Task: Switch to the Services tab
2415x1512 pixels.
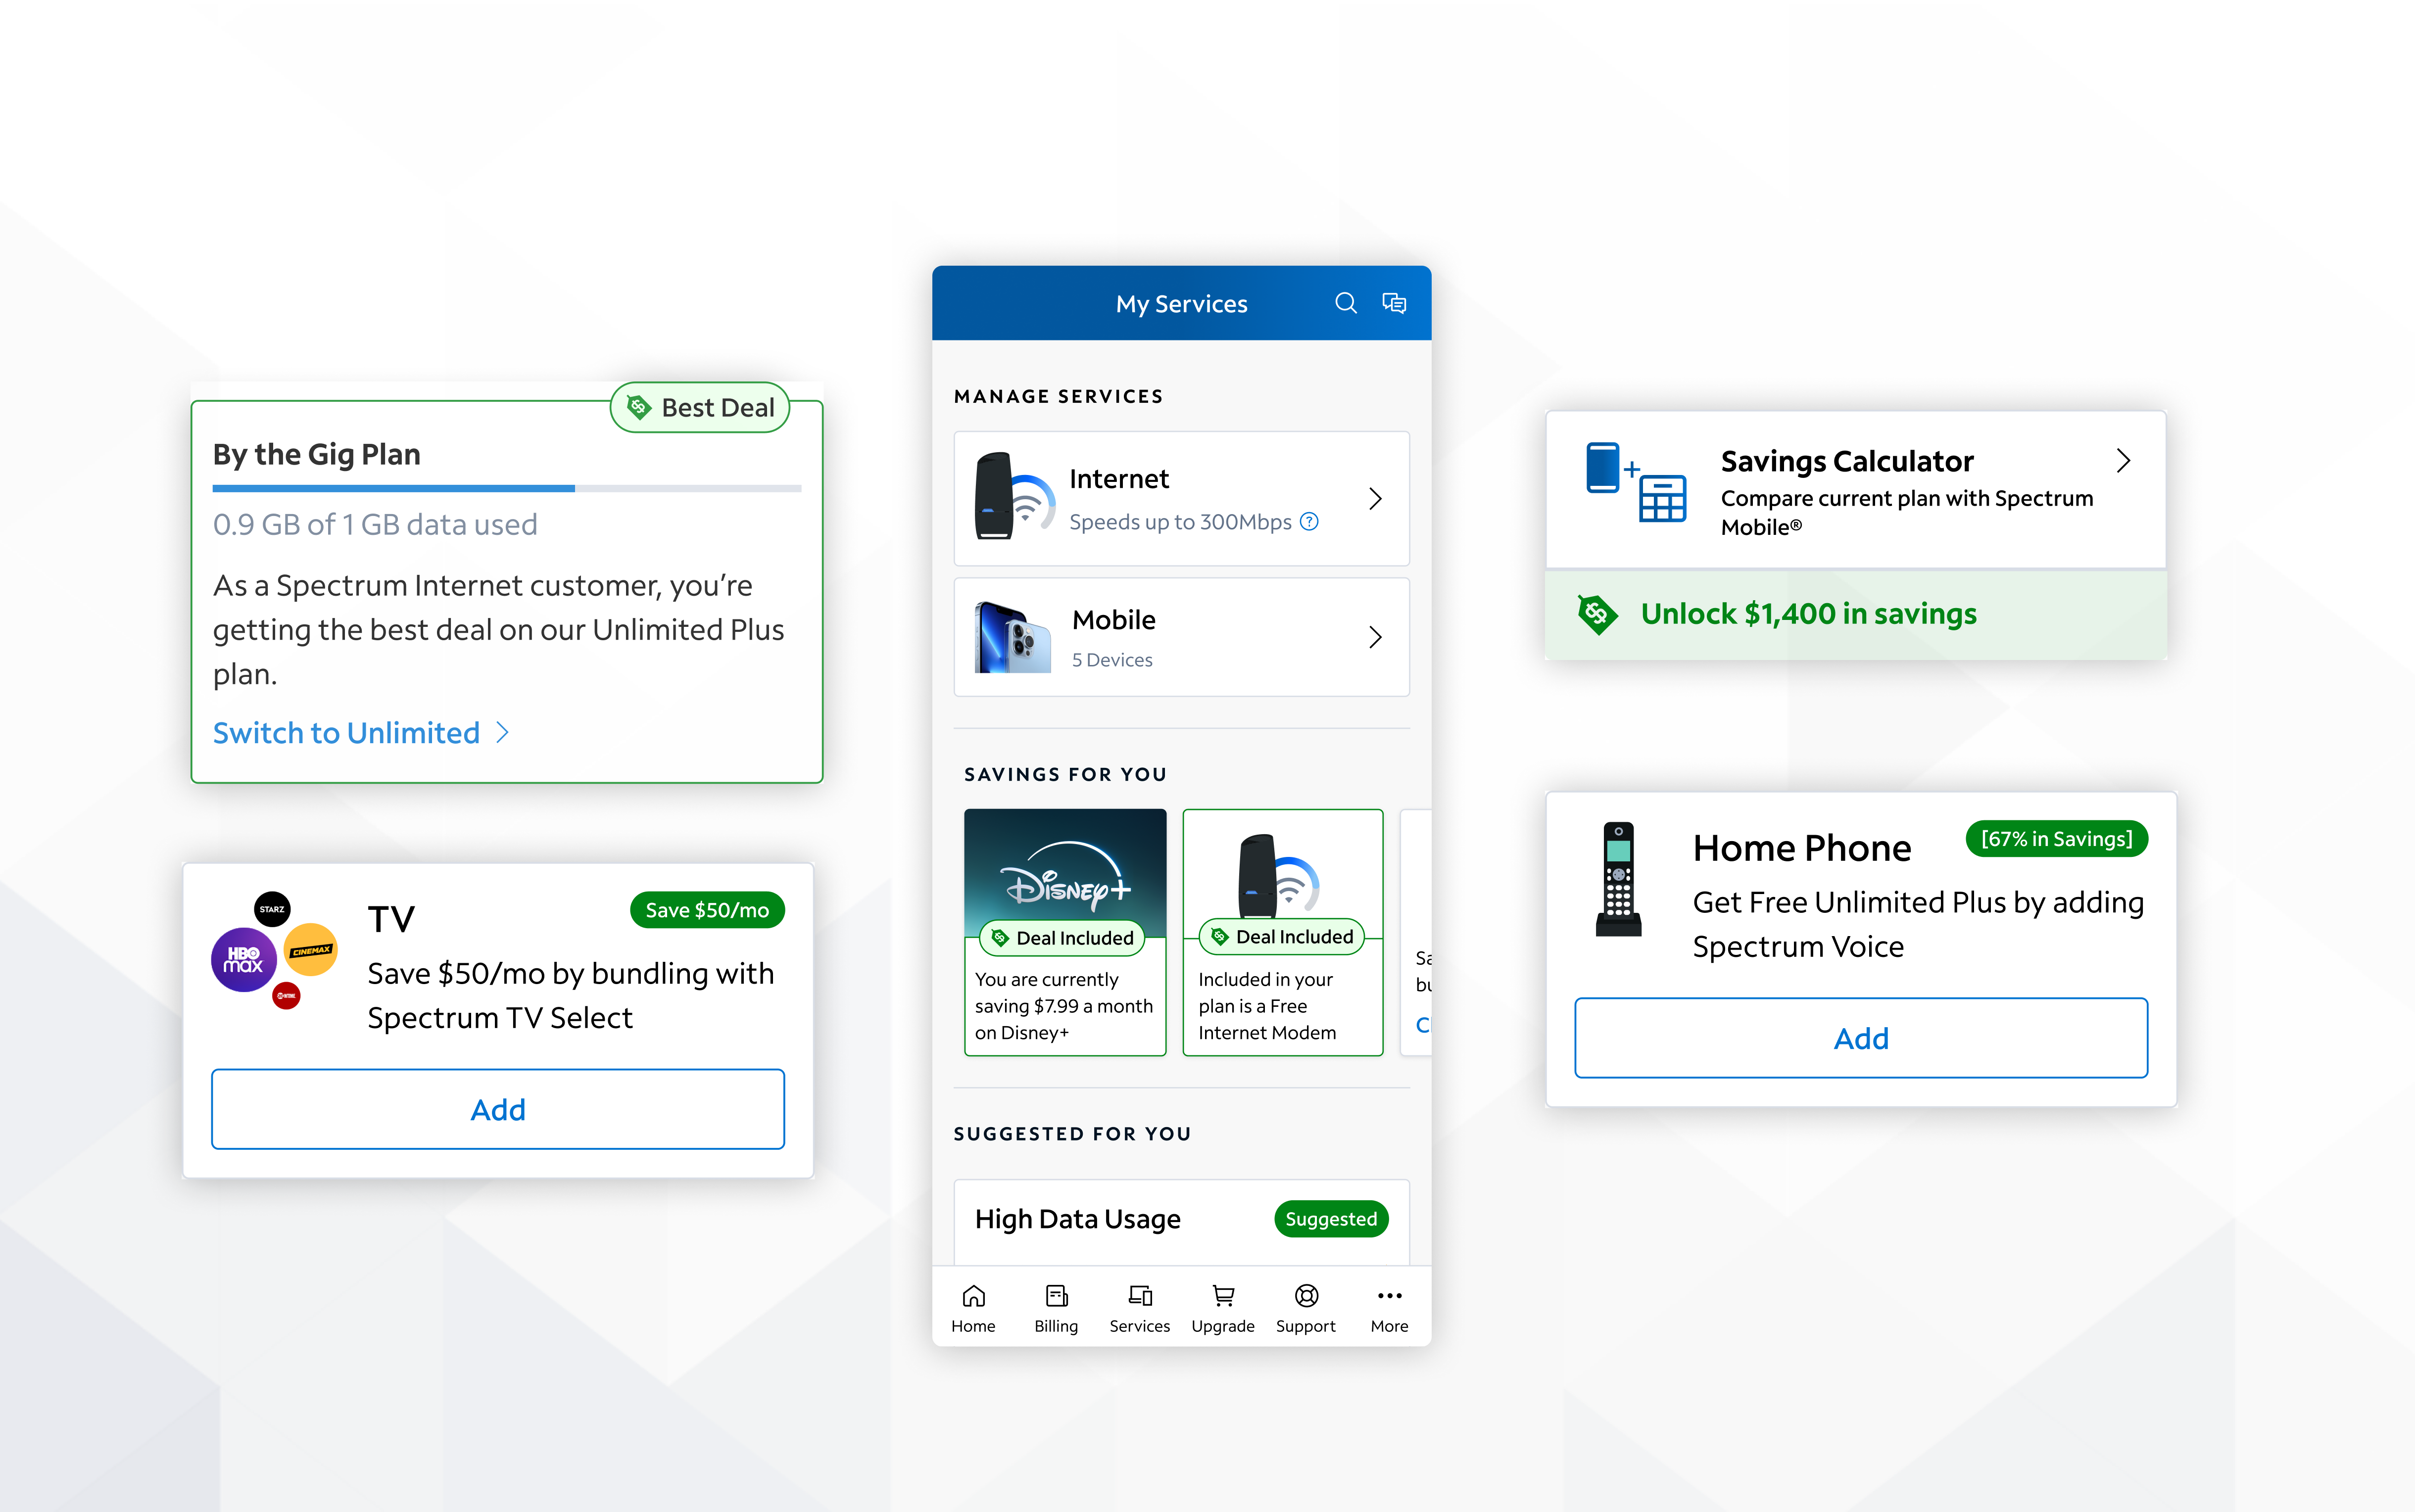Action: [x=1139, y=1309]
